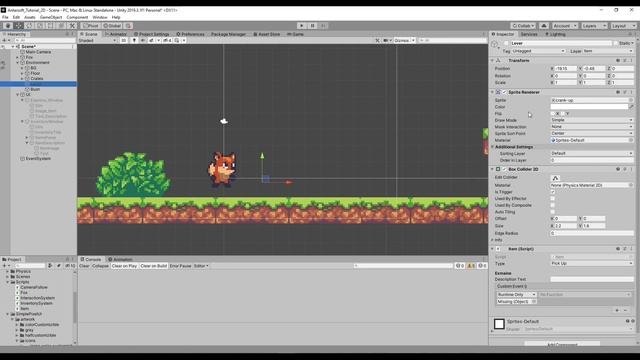Open the Component menu
The width and height of the screenshot is (640, 360).
click(77, 17)
